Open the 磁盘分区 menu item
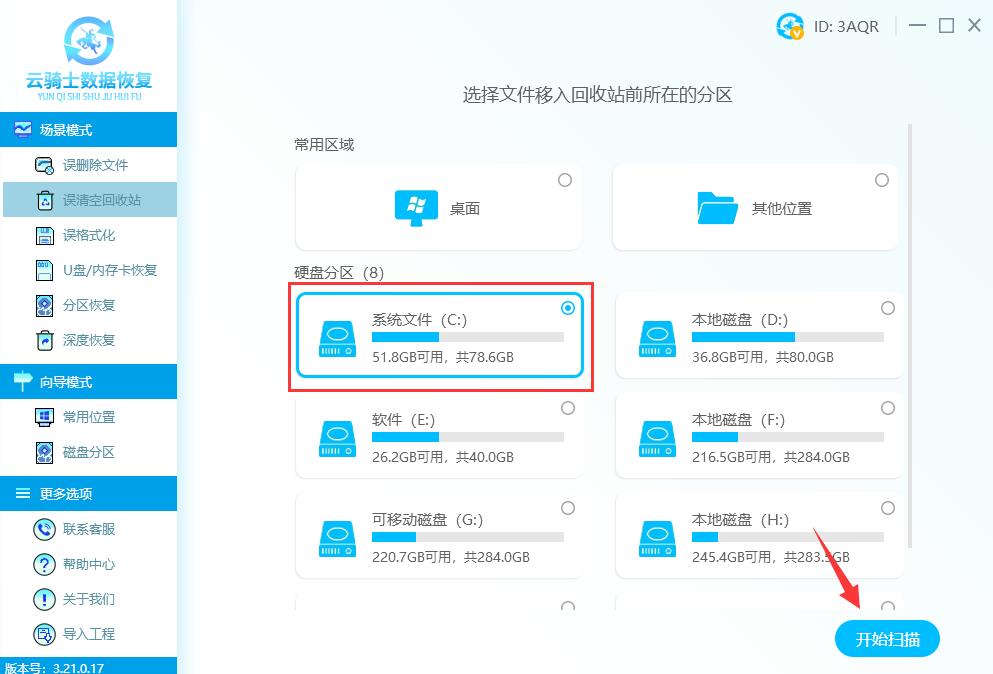 pos(89,452)
